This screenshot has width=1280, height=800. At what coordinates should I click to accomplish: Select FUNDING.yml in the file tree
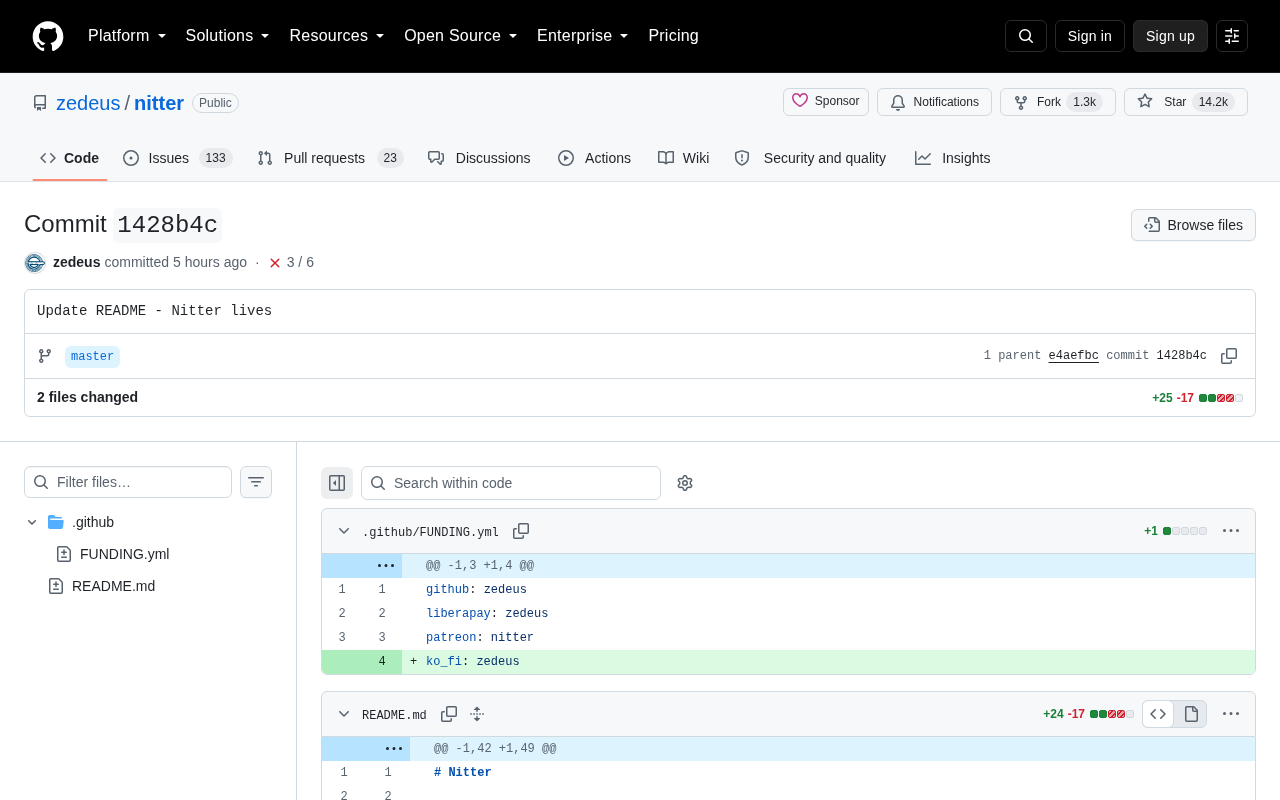pyautogui.click(x=124, y=554)
